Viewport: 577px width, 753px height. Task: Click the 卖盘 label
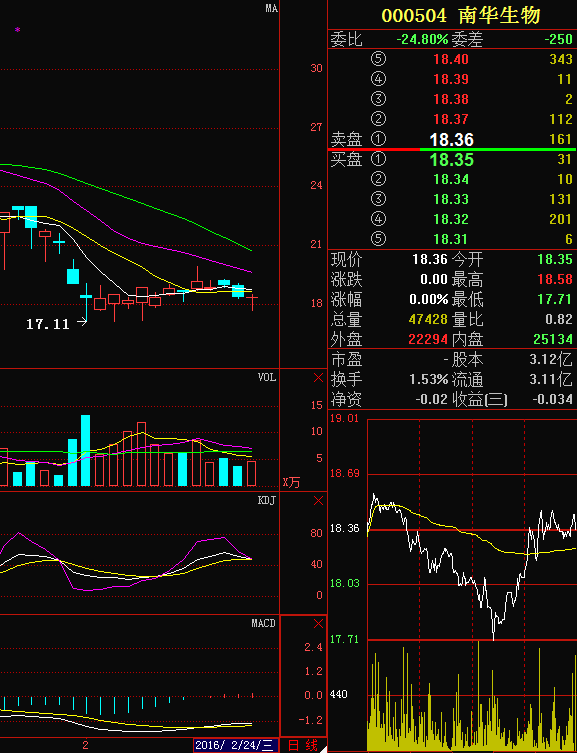click(346, 140)
